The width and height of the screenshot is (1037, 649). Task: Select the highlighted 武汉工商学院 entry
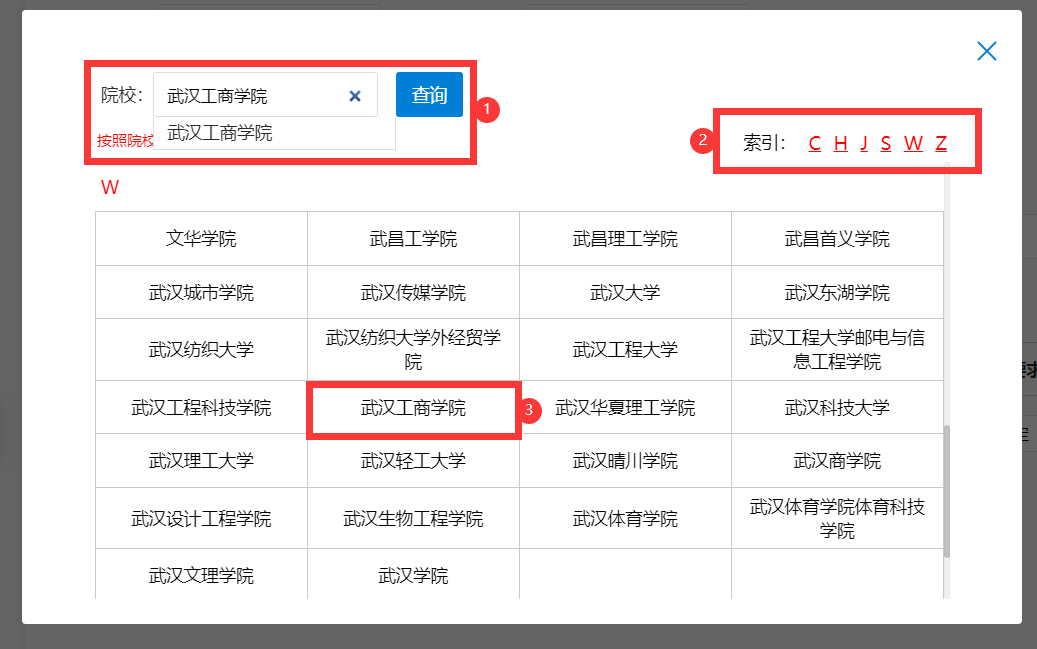point(413,410)
